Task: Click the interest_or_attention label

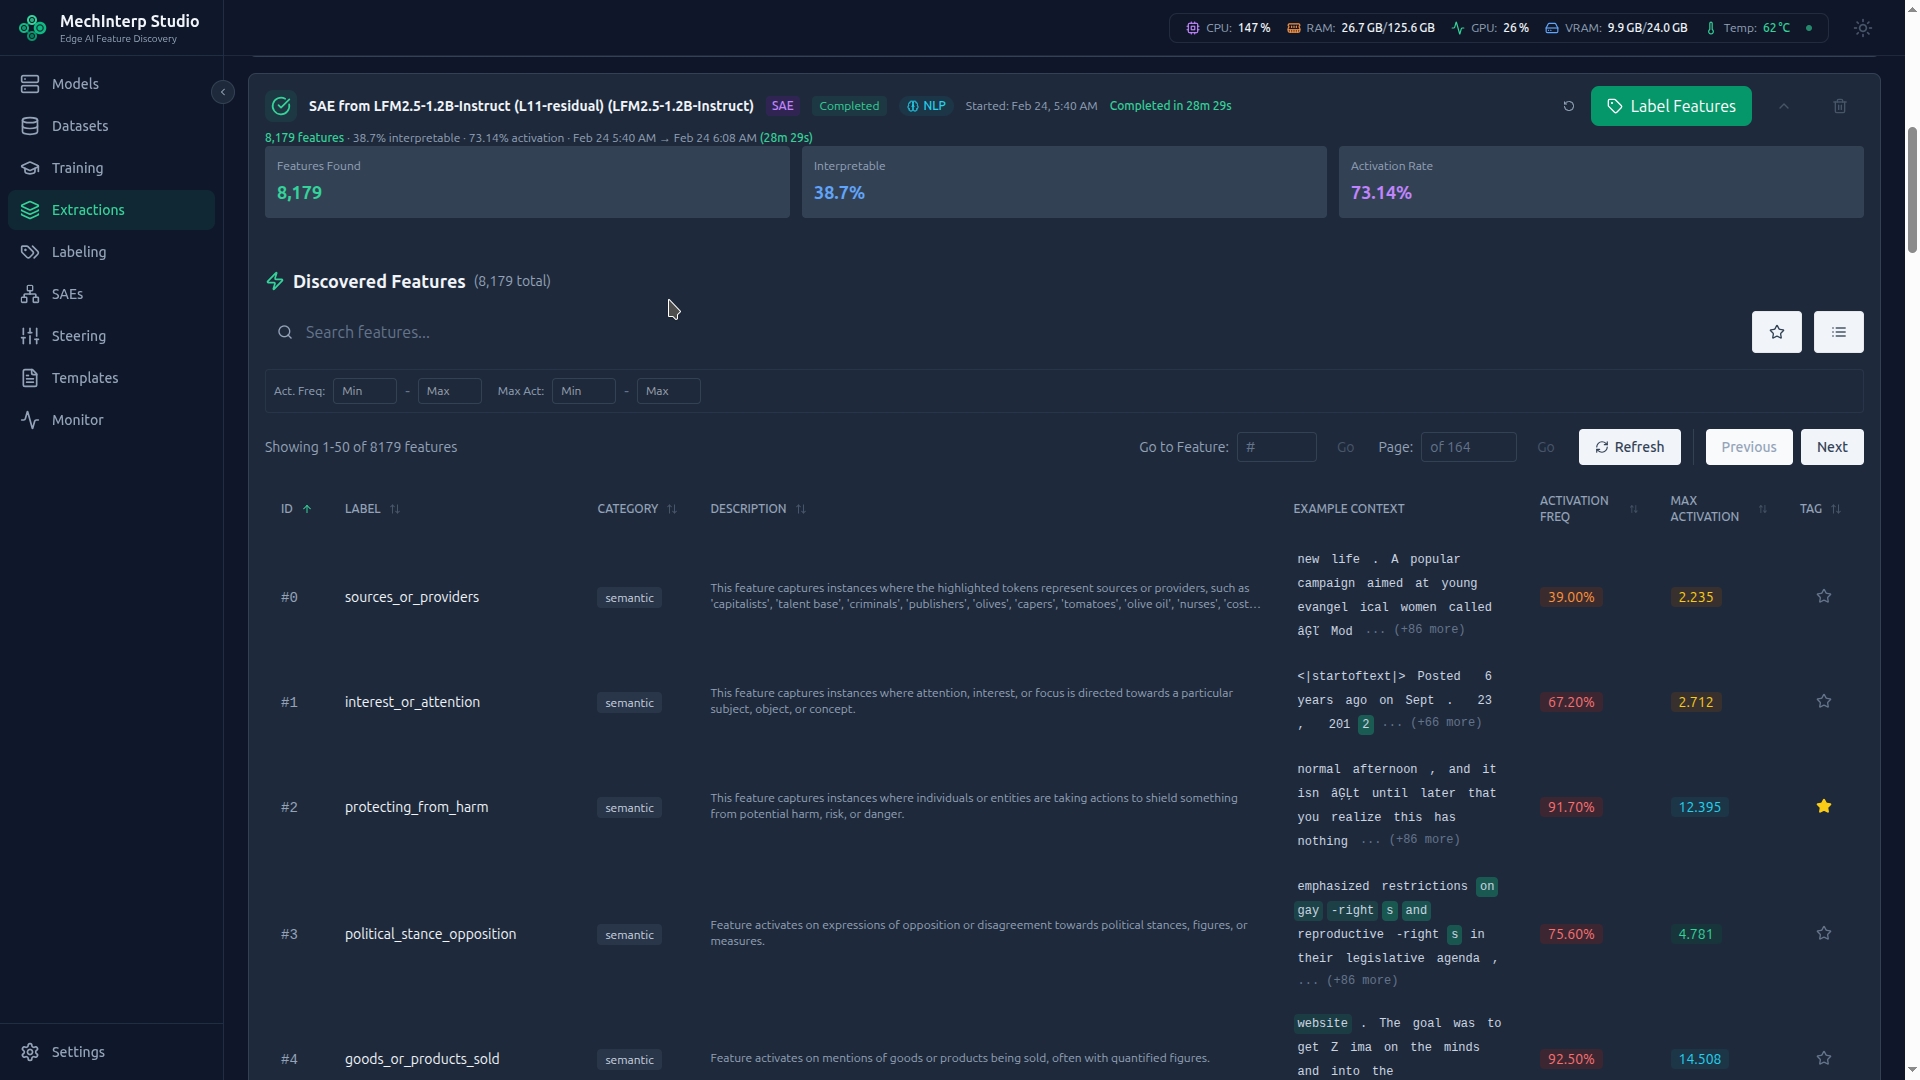Action: click(x=412, y=702)
